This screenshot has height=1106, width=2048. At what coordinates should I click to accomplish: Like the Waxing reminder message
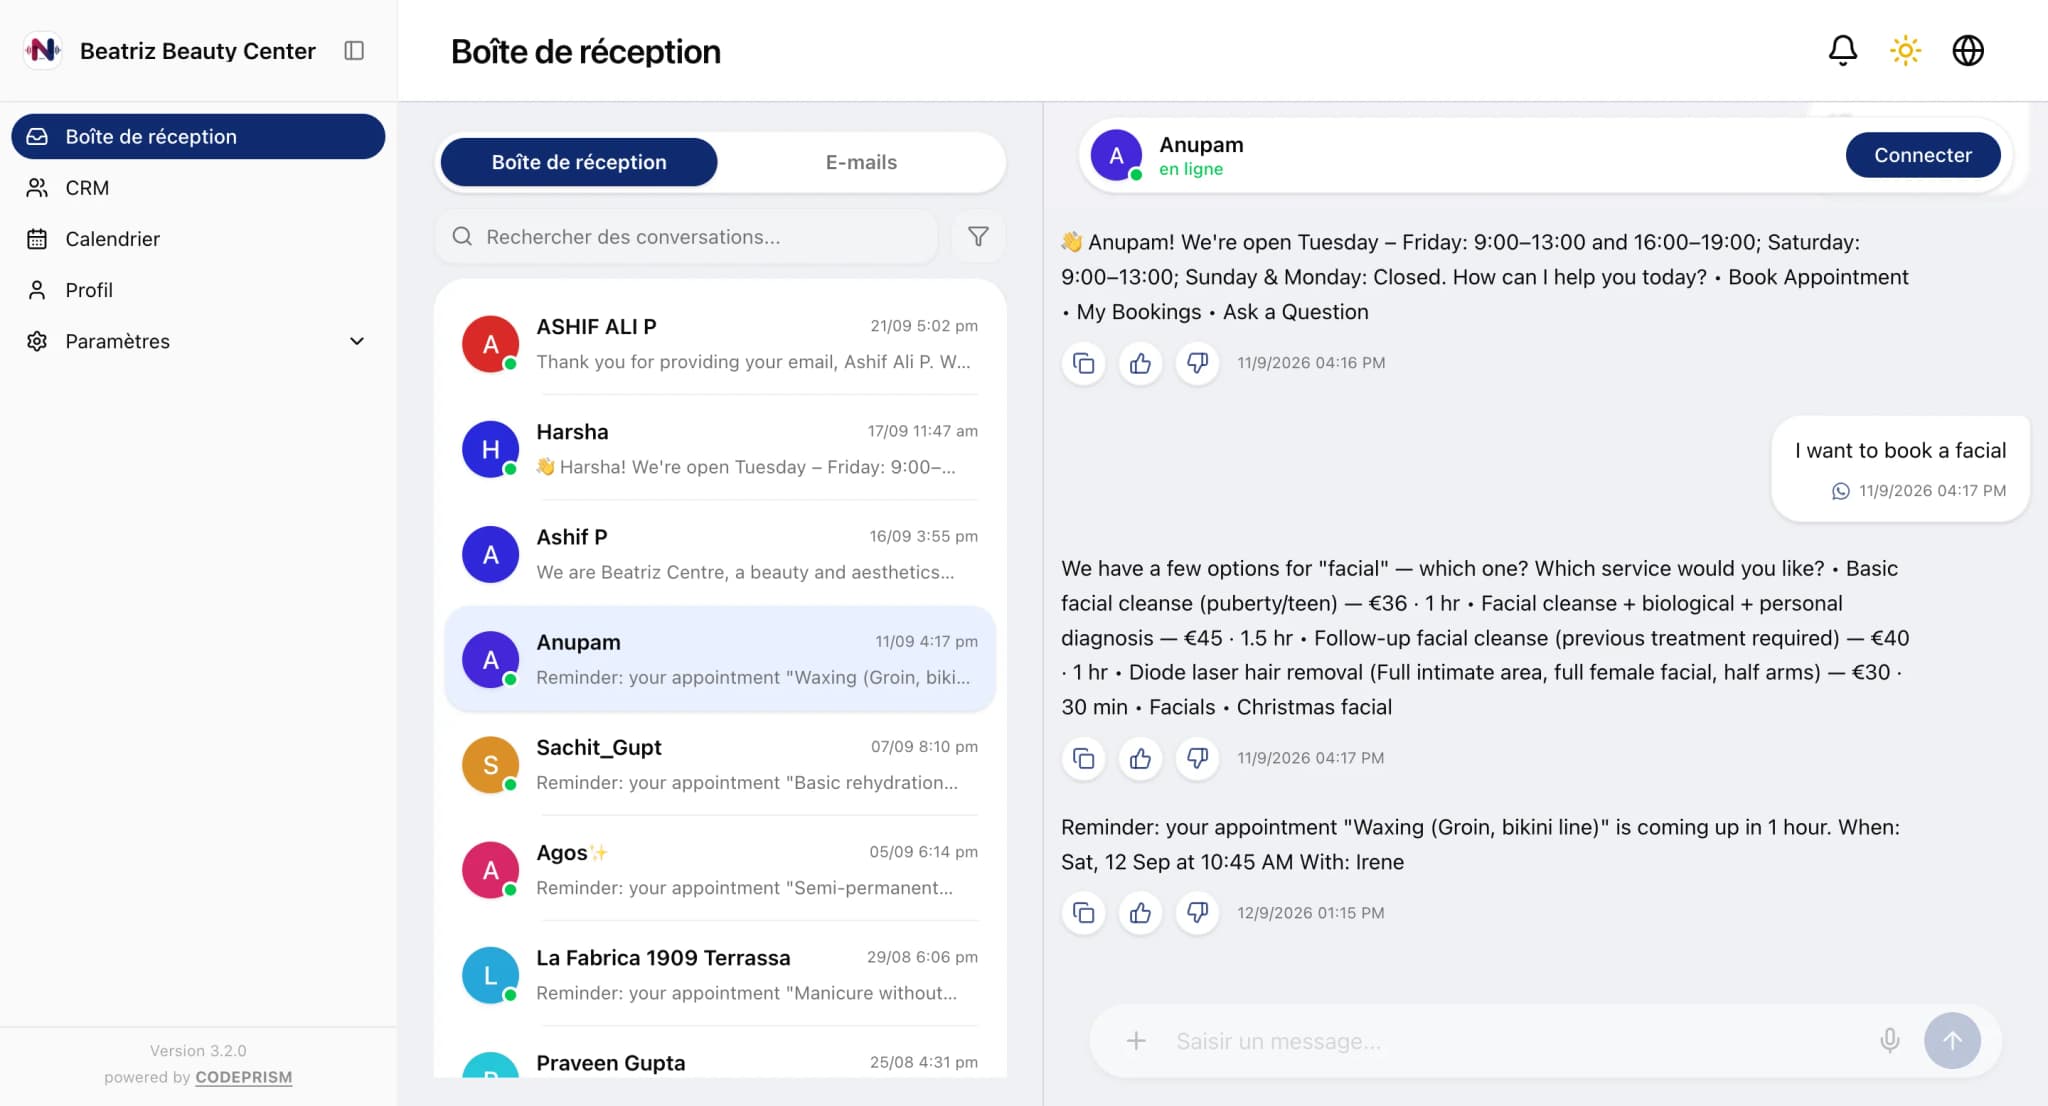(1140, 913)
